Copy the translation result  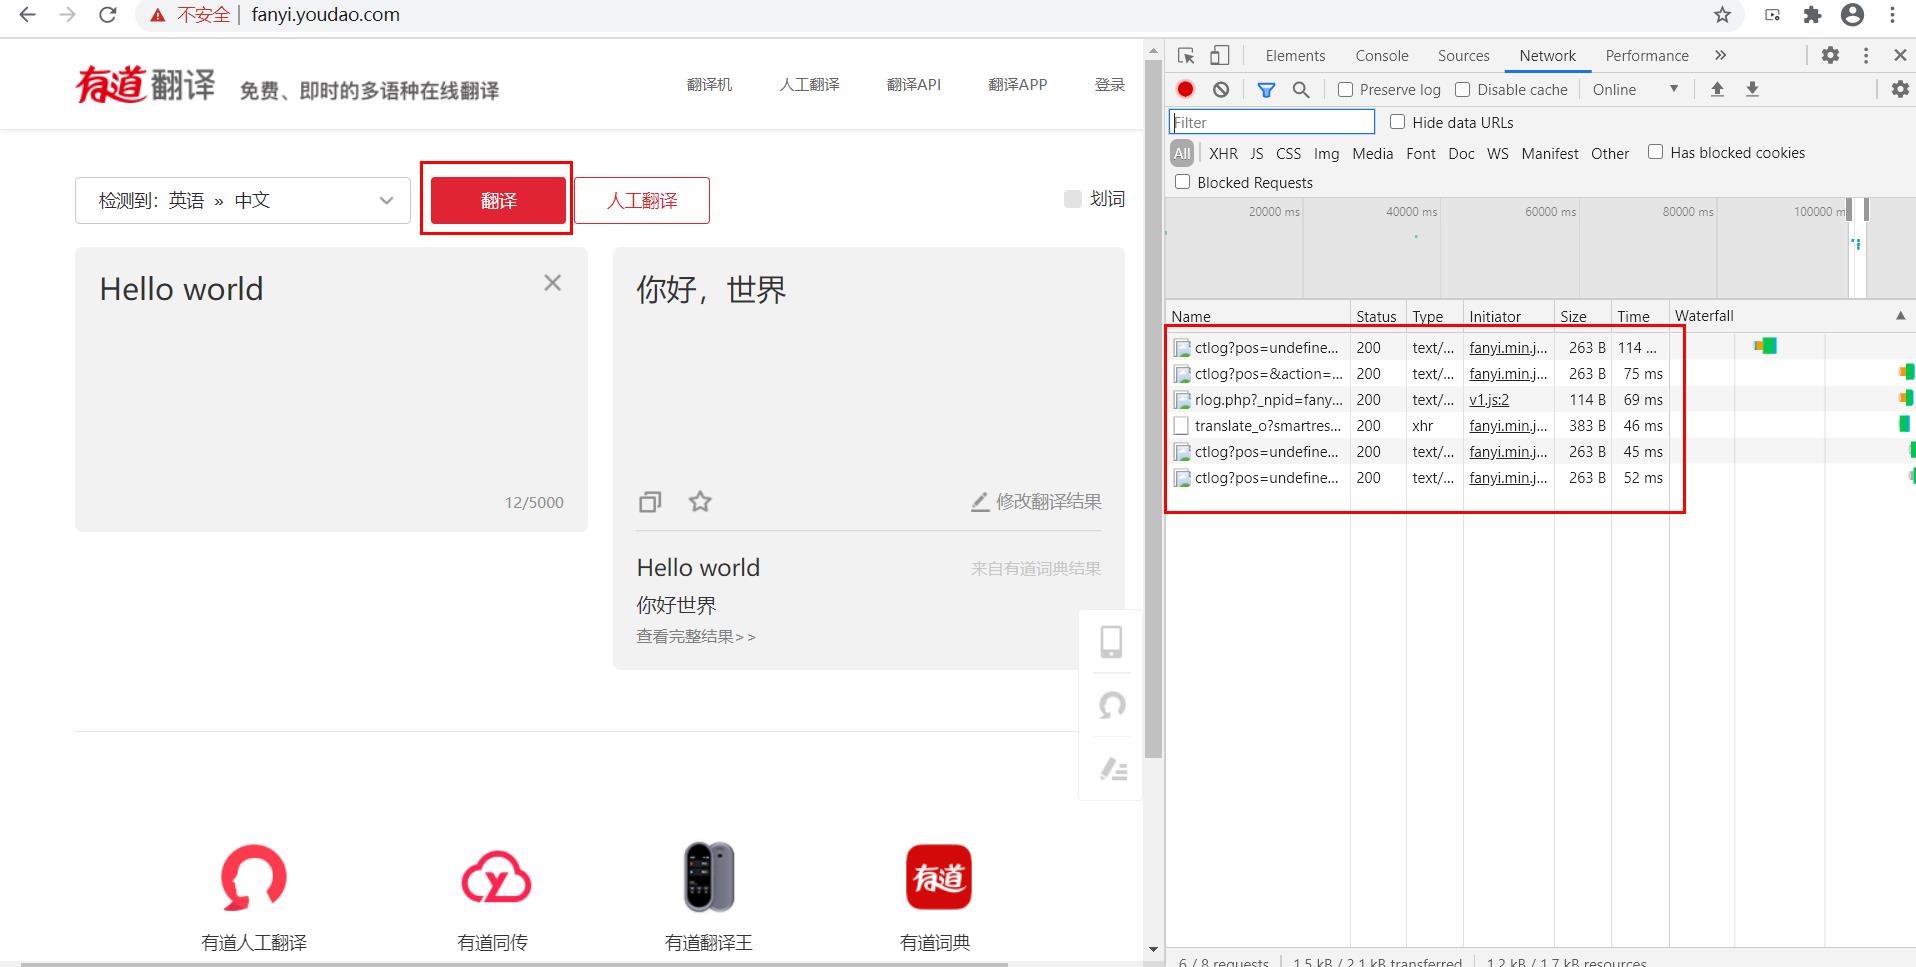coord(650,501)
